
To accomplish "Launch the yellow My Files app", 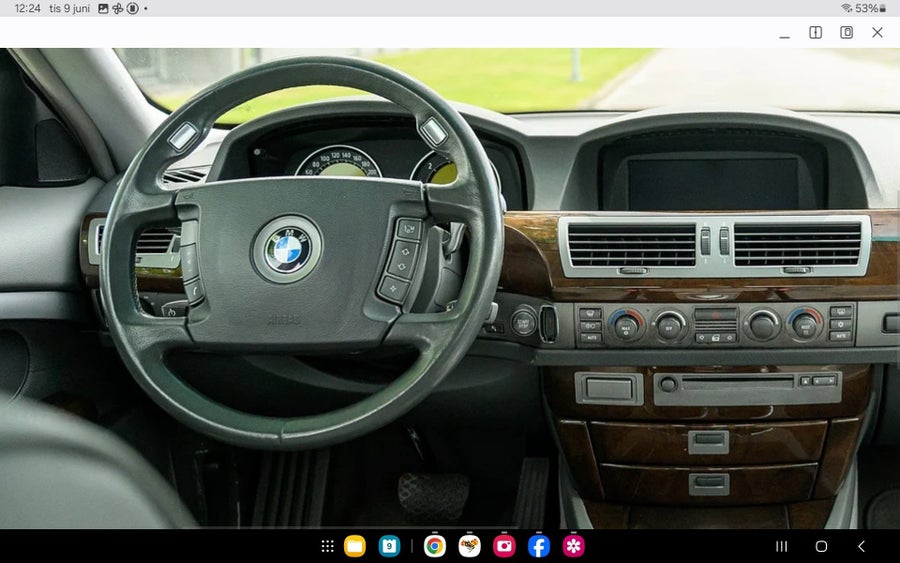I will point(355,546).
